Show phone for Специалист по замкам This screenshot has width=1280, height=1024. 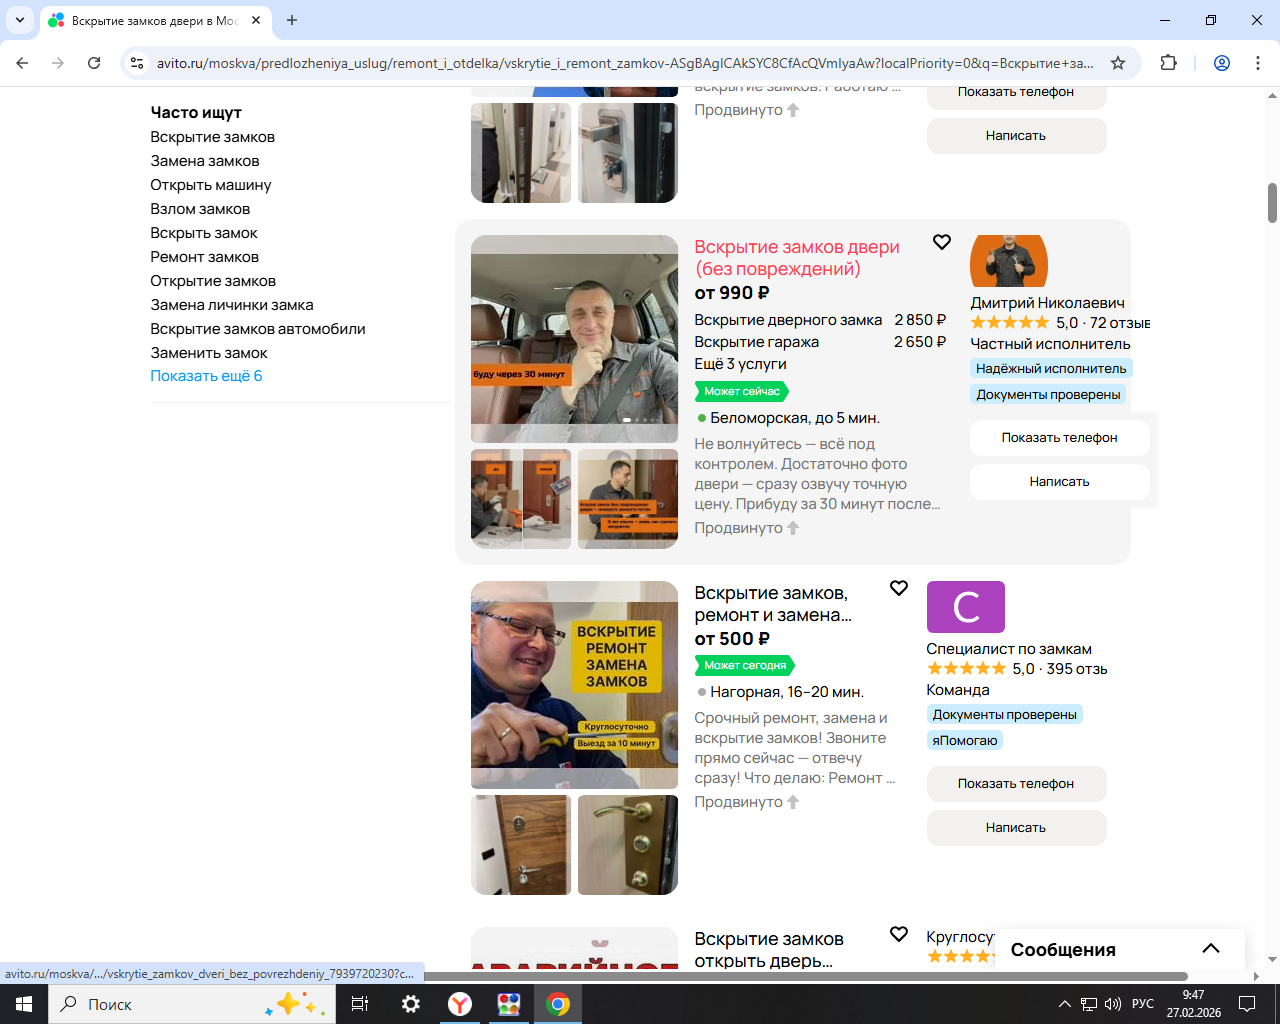[x=1016, y=784]
